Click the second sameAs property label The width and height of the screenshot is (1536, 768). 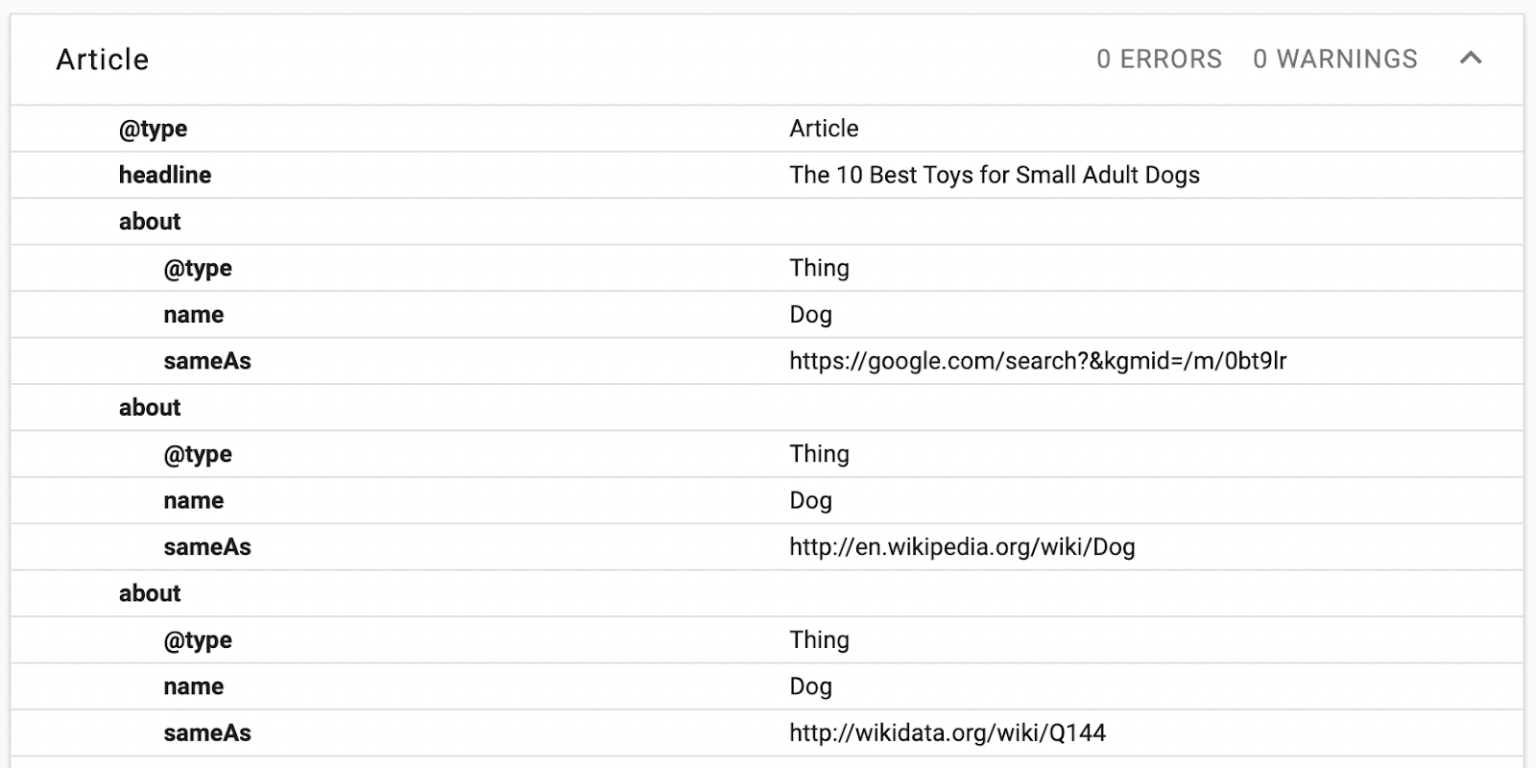[x=208, y=547]
